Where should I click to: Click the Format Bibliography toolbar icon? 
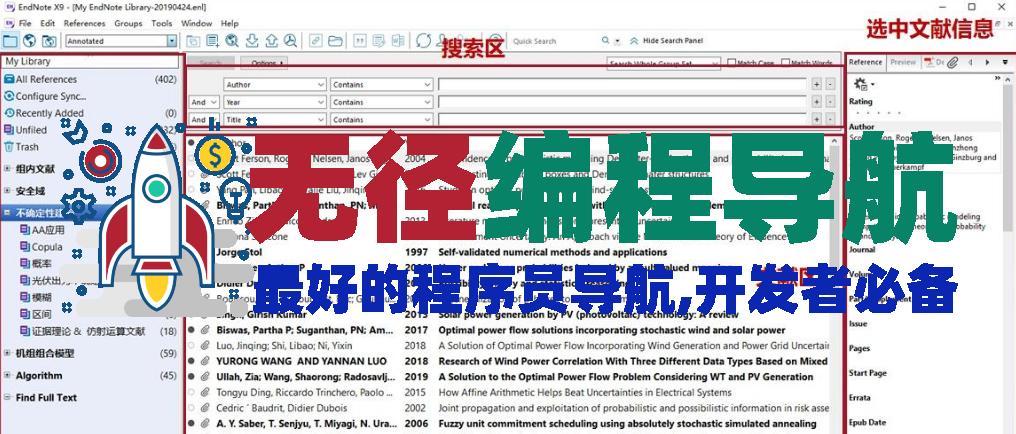coord(379,41)
